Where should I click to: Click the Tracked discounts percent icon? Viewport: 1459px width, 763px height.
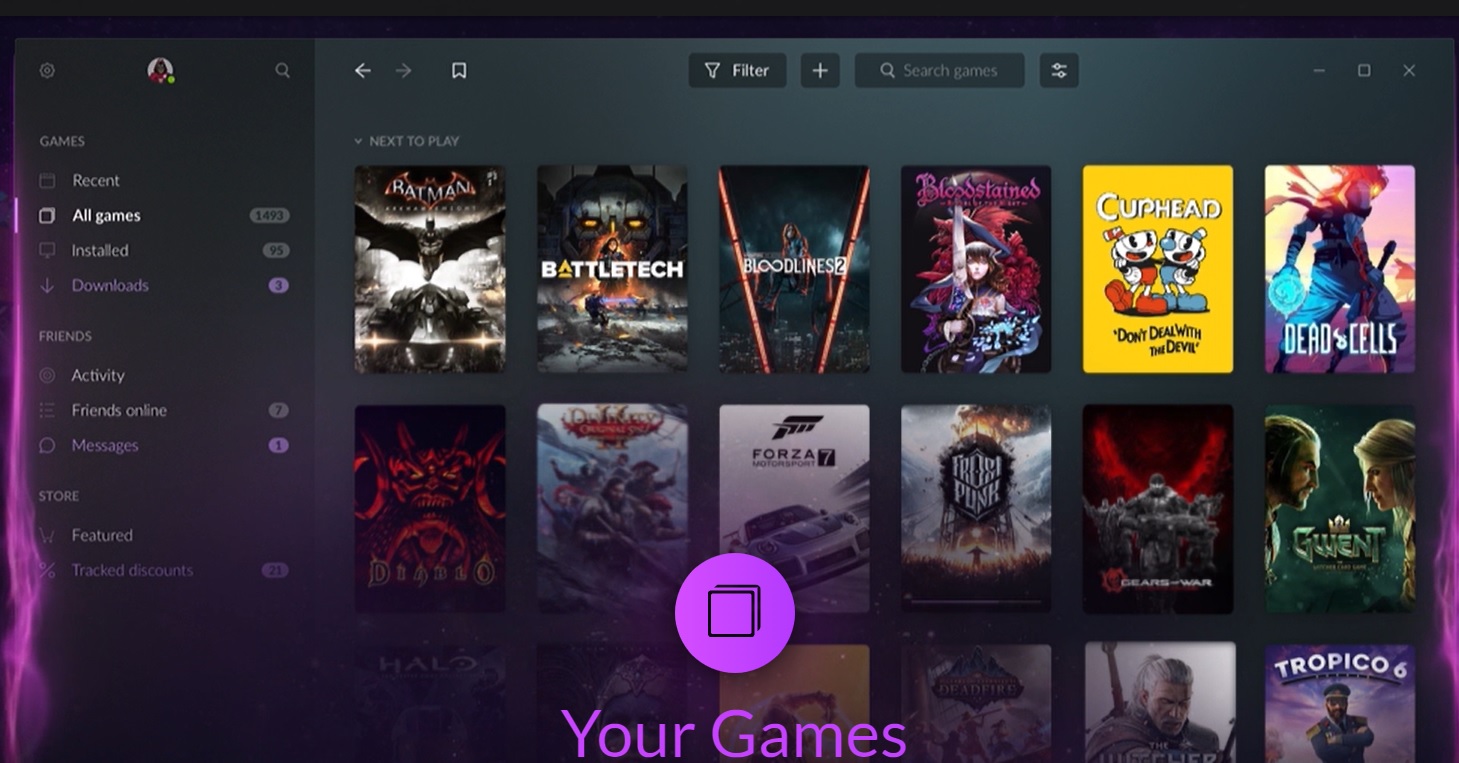click(x=47, y=571)
